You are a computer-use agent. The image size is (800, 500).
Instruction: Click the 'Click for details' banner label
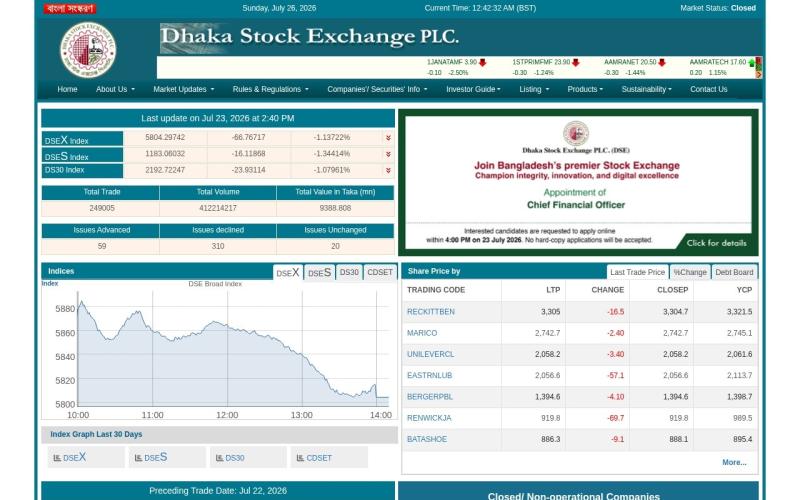(716, 243)
